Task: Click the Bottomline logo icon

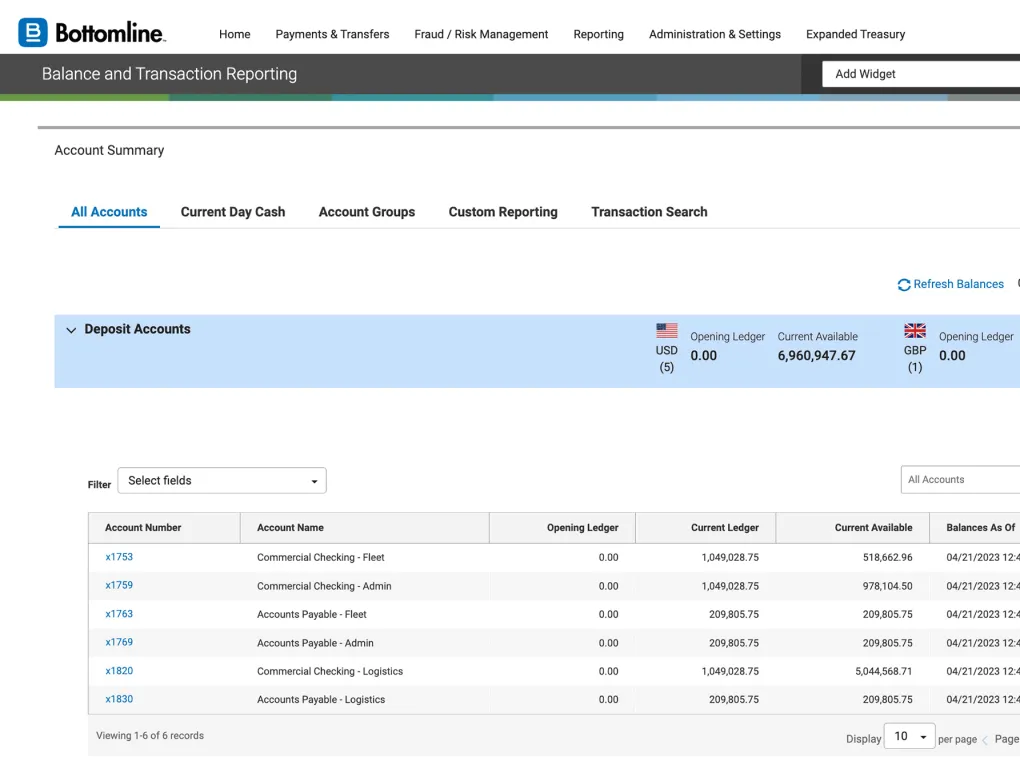Action: coord(33,33)
